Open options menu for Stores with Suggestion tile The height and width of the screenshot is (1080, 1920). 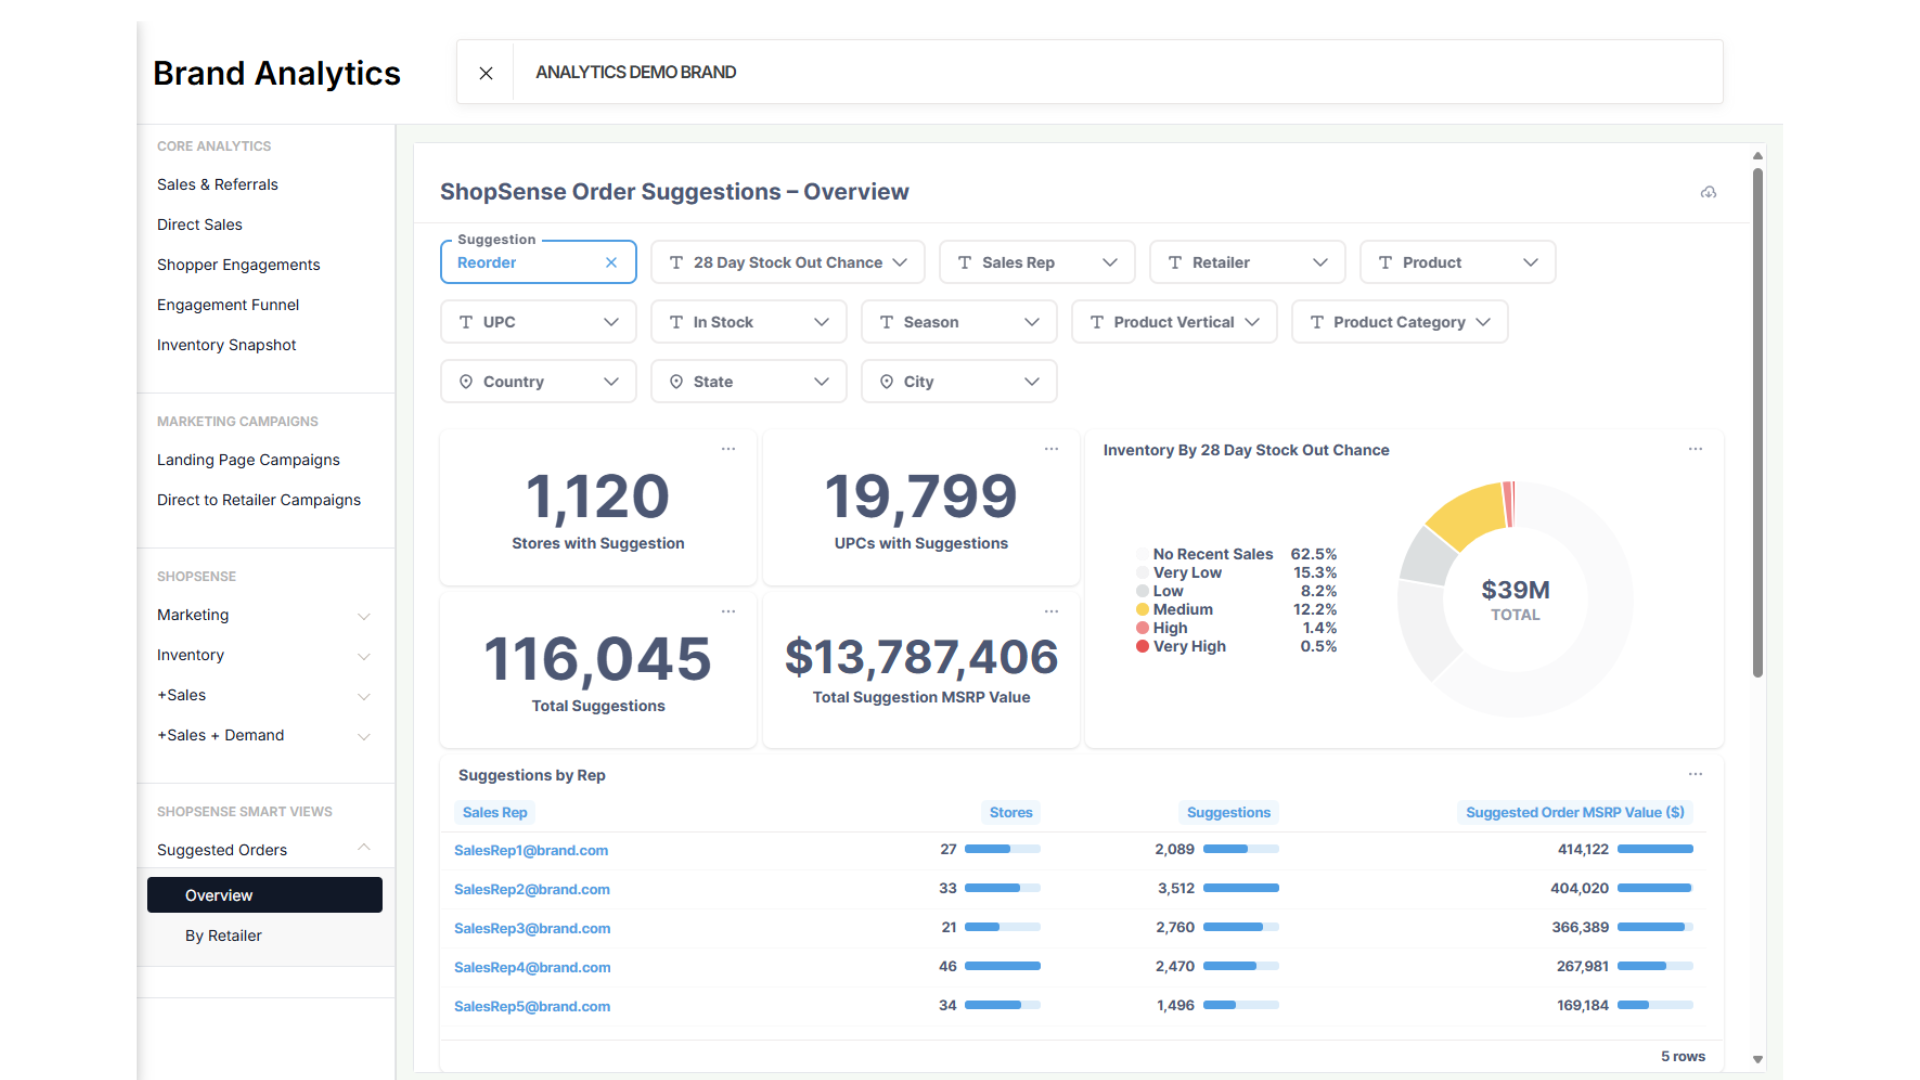[728, 449]
